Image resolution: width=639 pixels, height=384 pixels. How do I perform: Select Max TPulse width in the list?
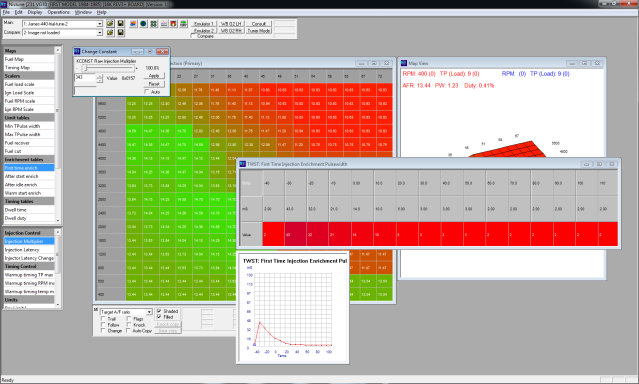point(29,135)
